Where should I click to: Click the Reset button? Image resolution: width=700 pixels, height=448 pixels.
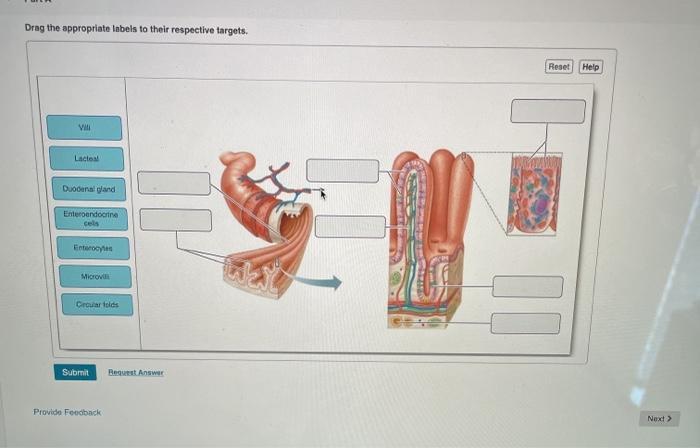tap(559, 66)
